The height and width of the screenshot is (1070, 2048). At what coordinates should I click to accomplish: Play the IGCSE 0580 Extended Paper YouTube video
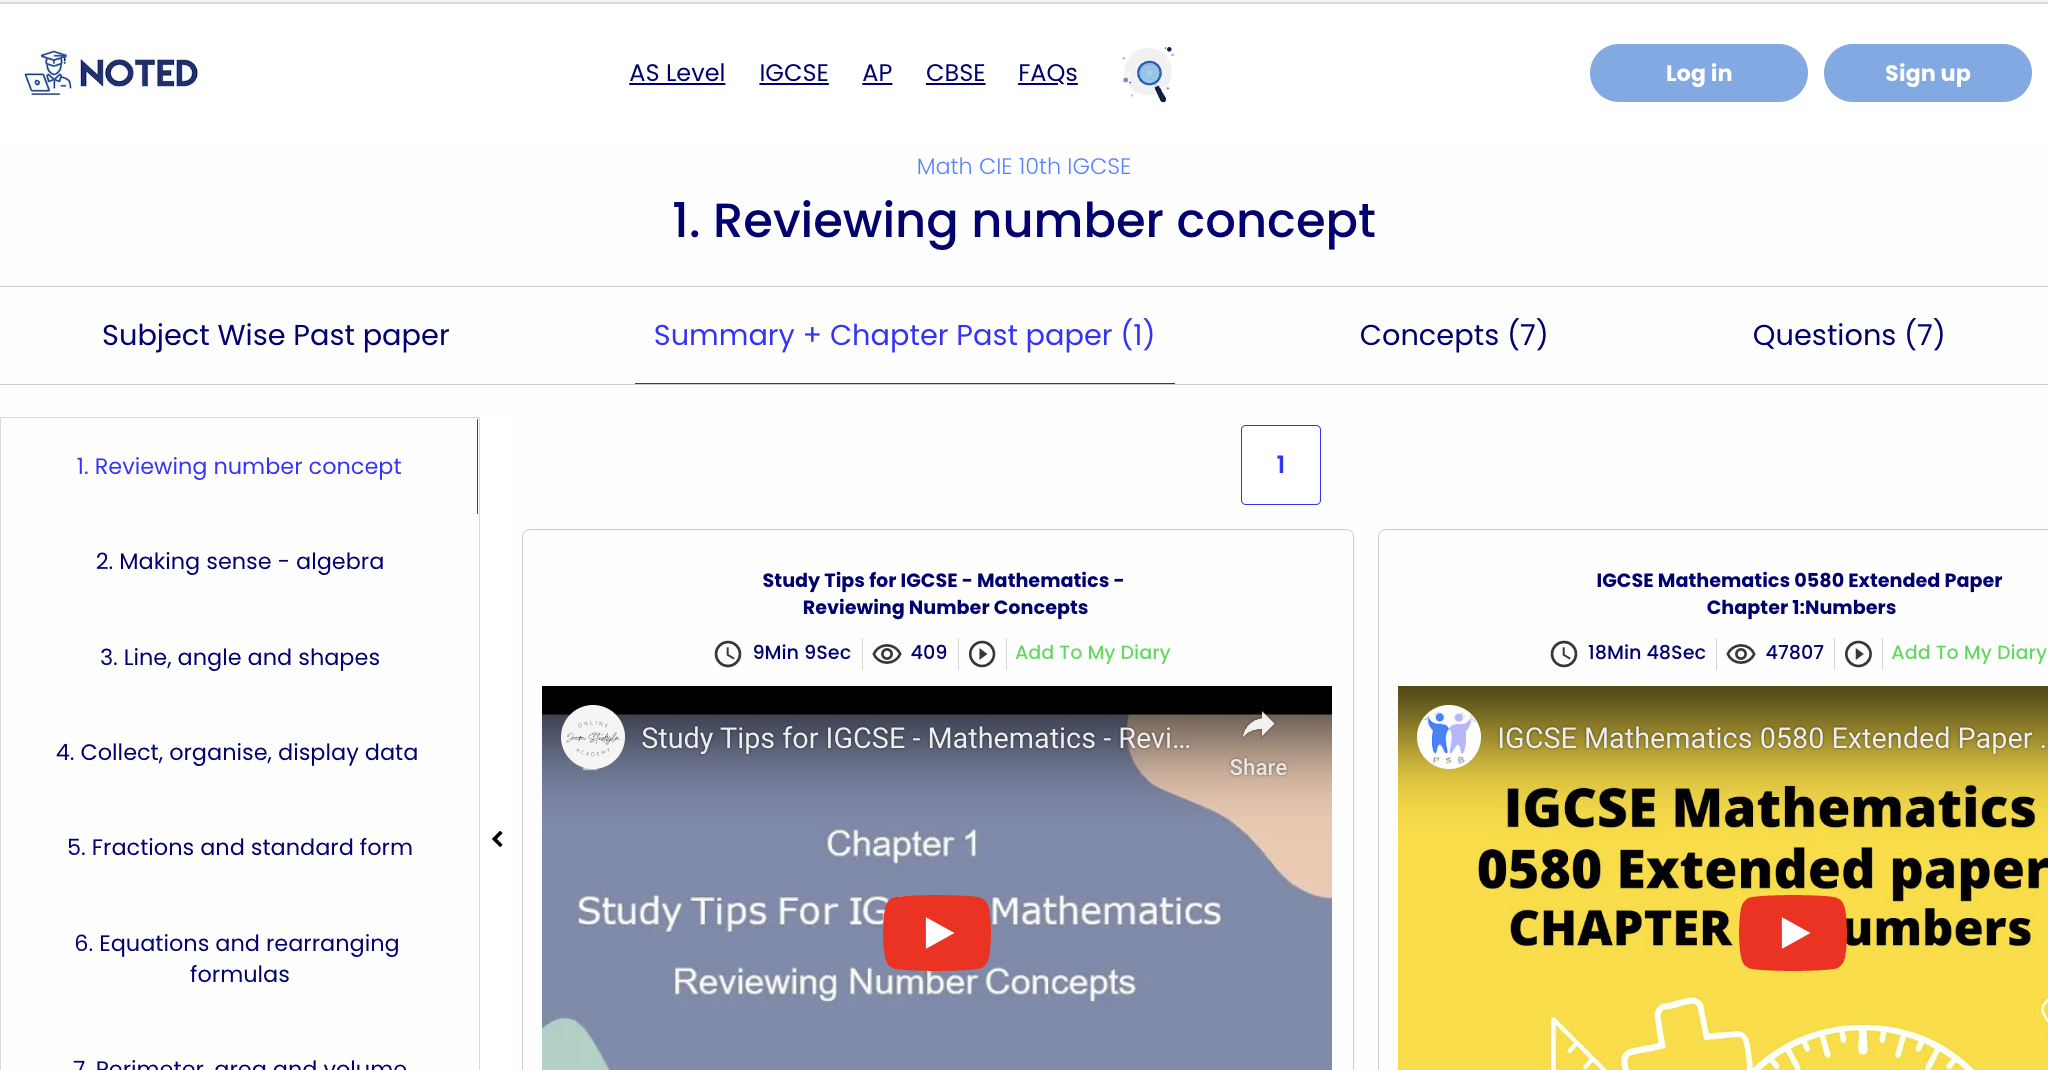click(1793, 932)
